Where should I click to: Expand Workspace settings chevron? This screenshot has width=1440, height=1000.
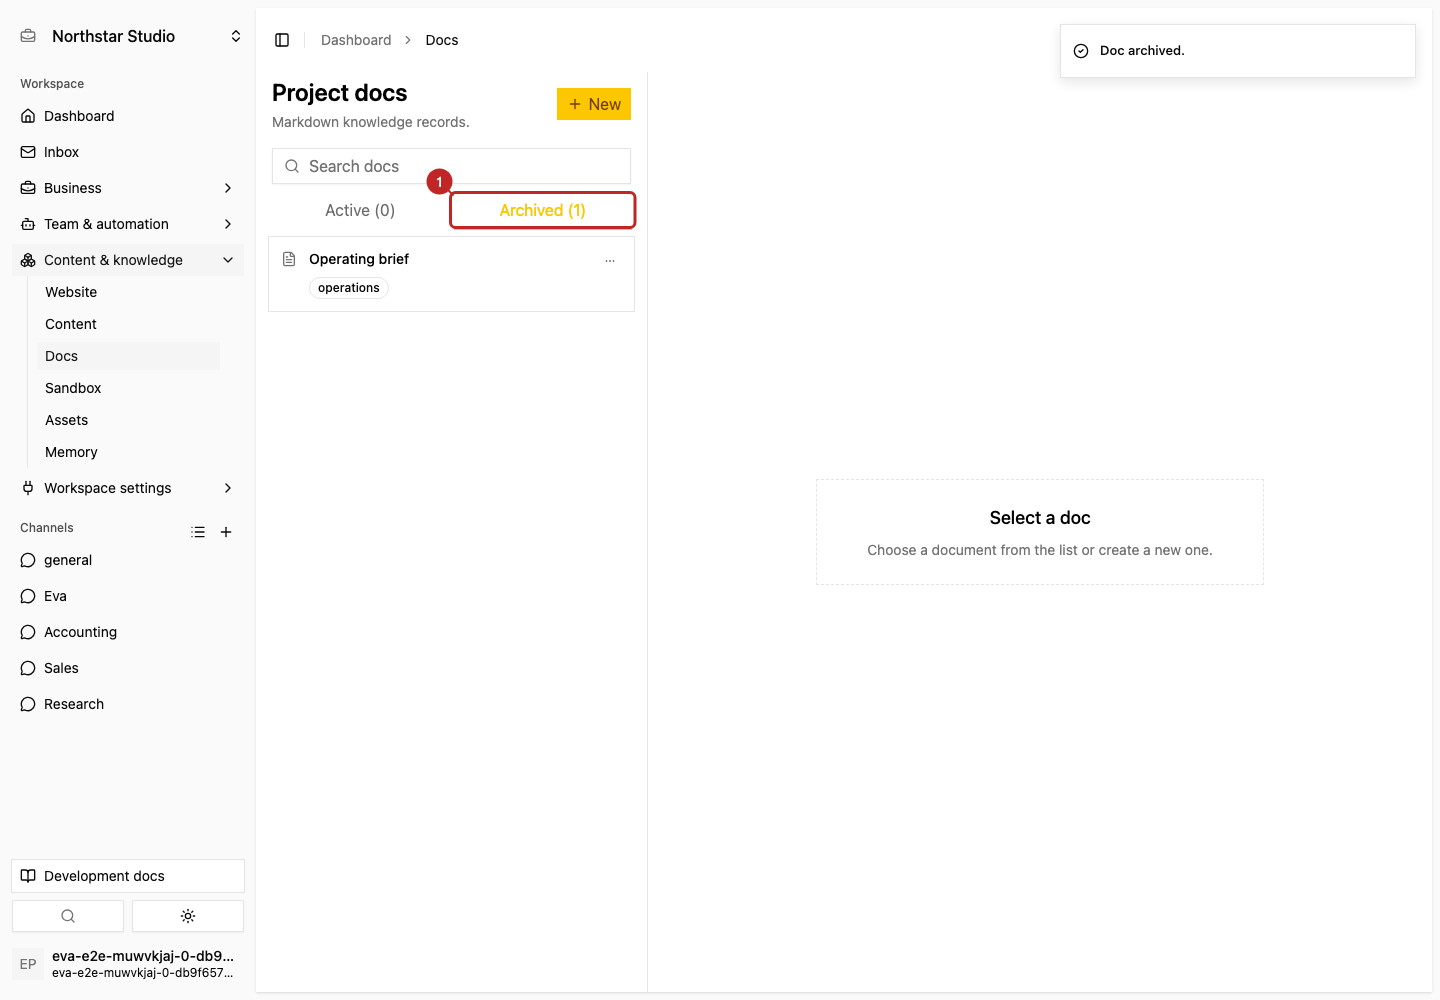tap(228, 488)
